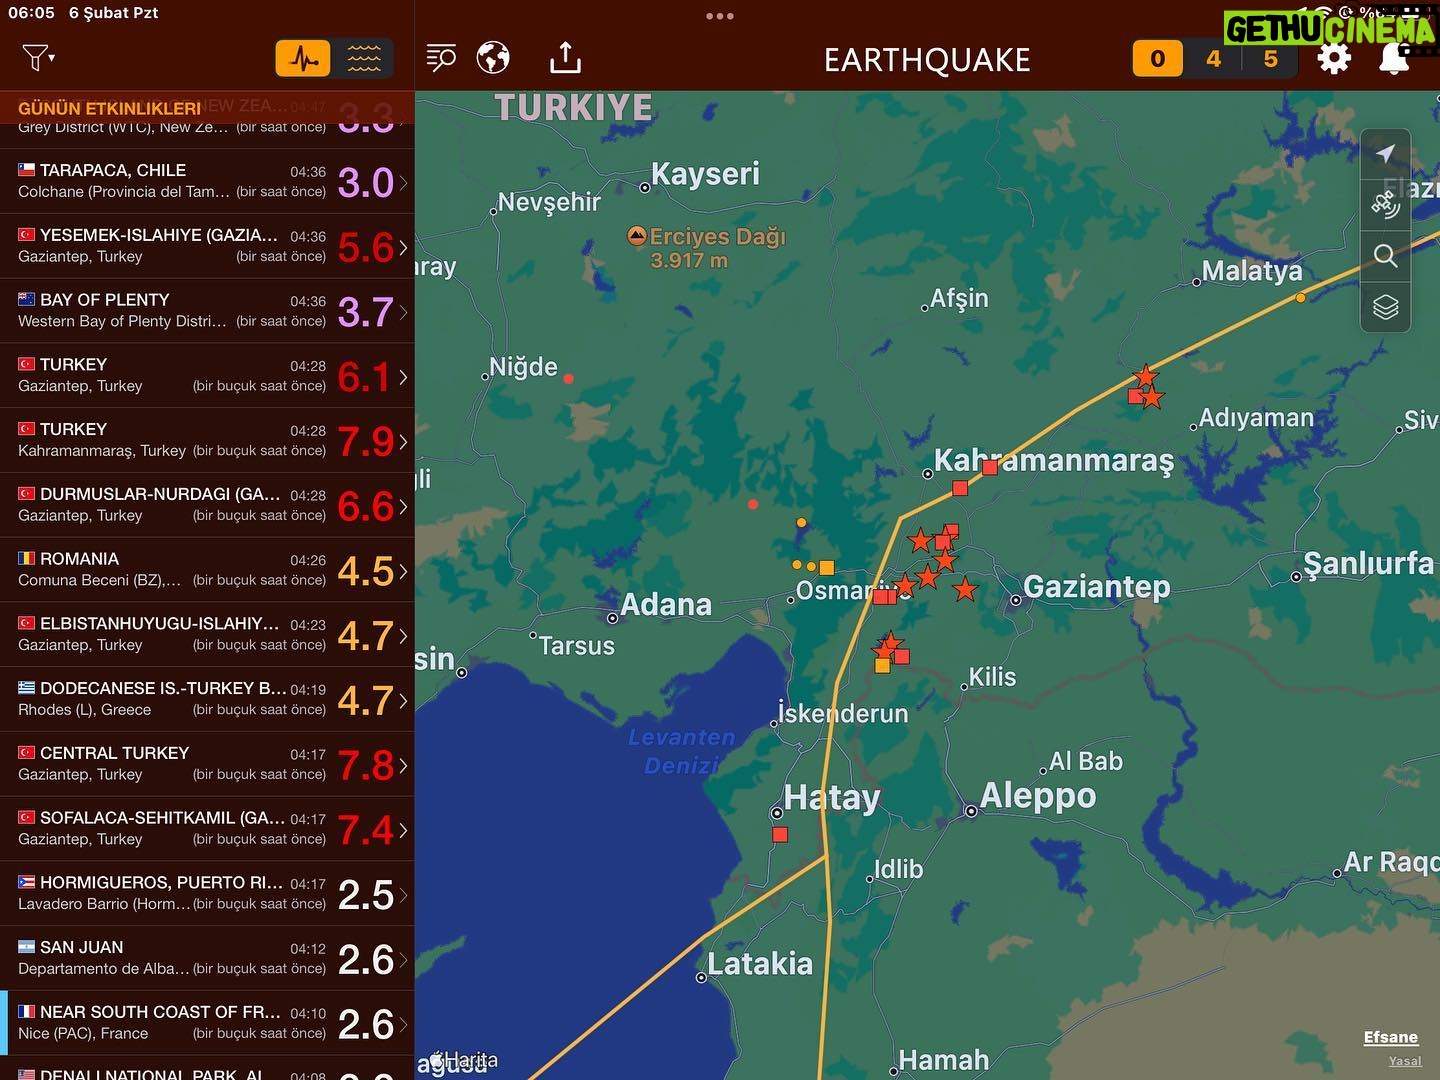Open the list search icon
Viewport: 1440px width, 1080px height.
[441, 58]
